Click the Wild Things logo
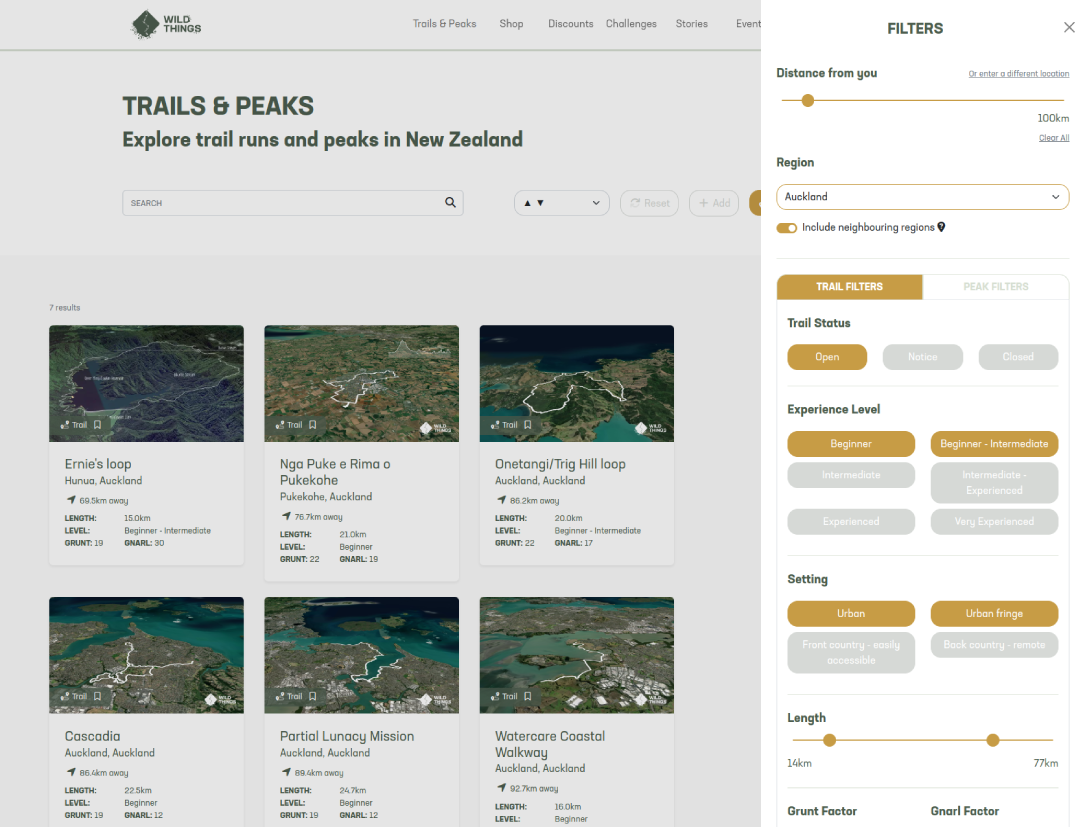Screen dimensions: 1085x827 point(166,24)
